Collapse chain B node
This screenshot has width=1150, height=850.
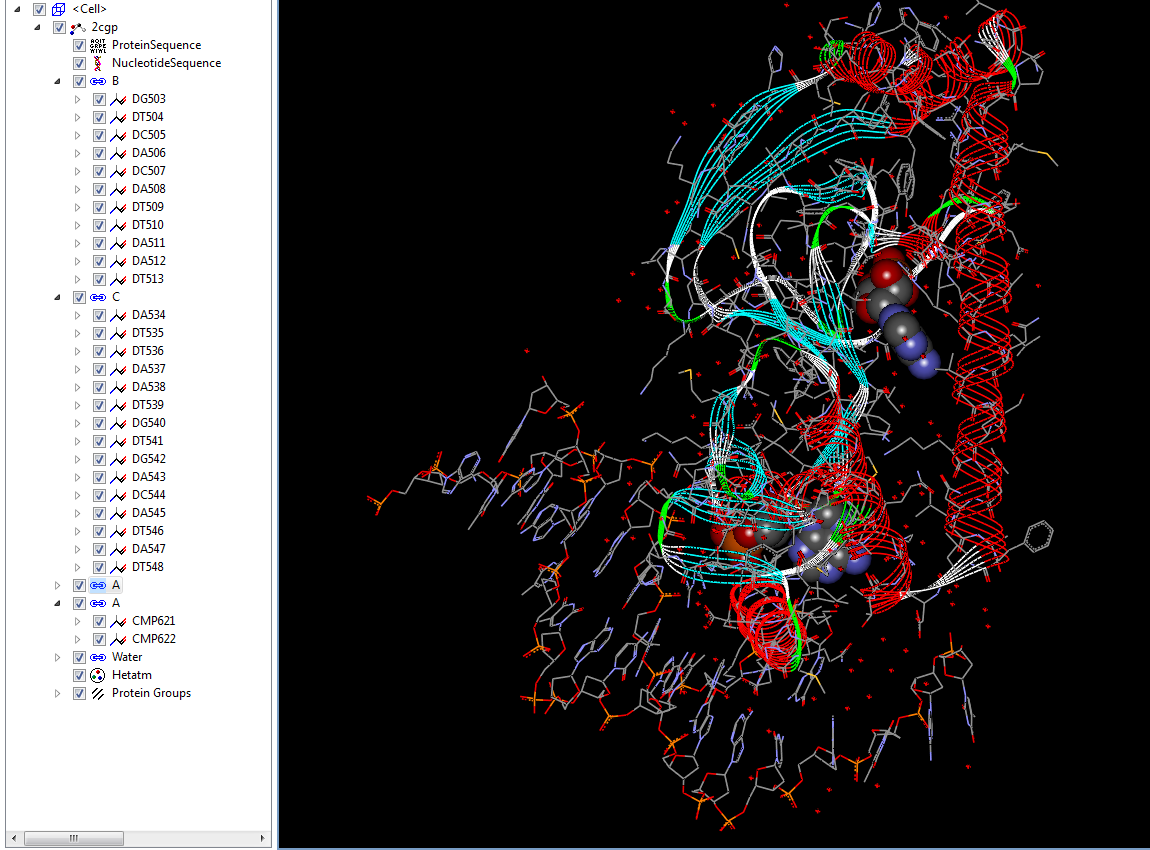[57, 81]
